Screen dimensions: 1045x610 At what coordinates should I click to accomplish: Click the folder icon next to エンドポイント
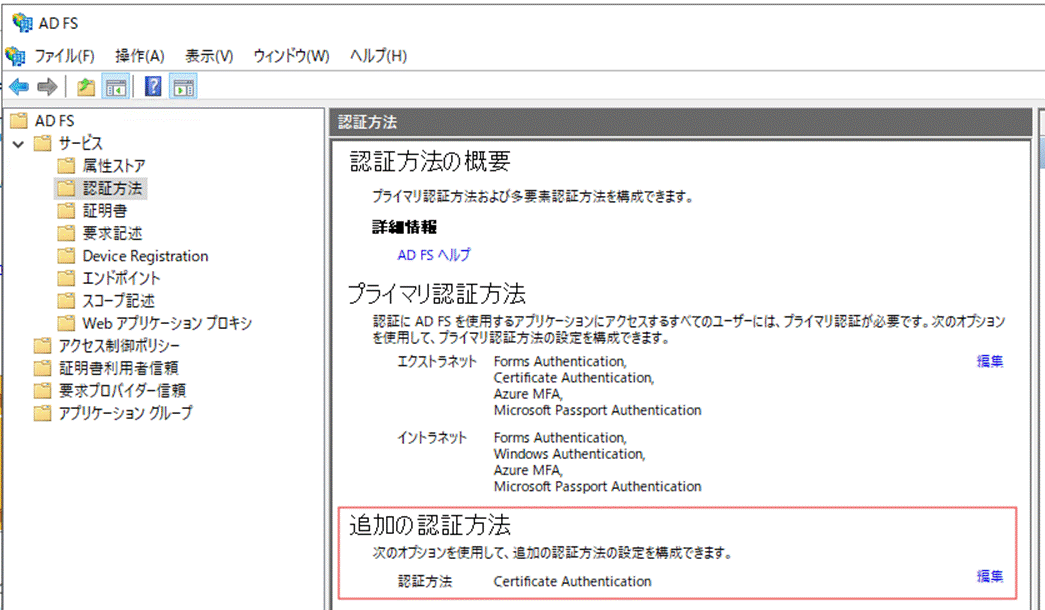pyautogui.click(x=66, y=278)
